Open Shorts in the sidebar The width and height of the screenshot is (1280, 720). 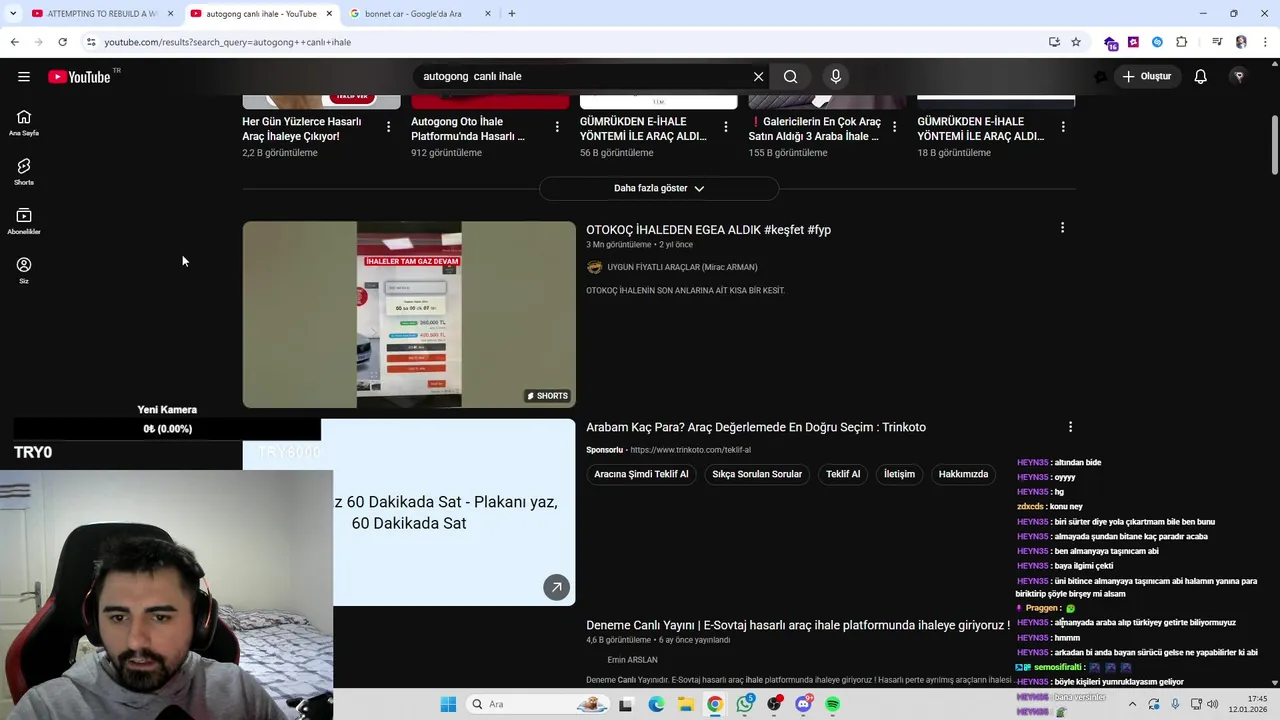click(x=24, y=172)
